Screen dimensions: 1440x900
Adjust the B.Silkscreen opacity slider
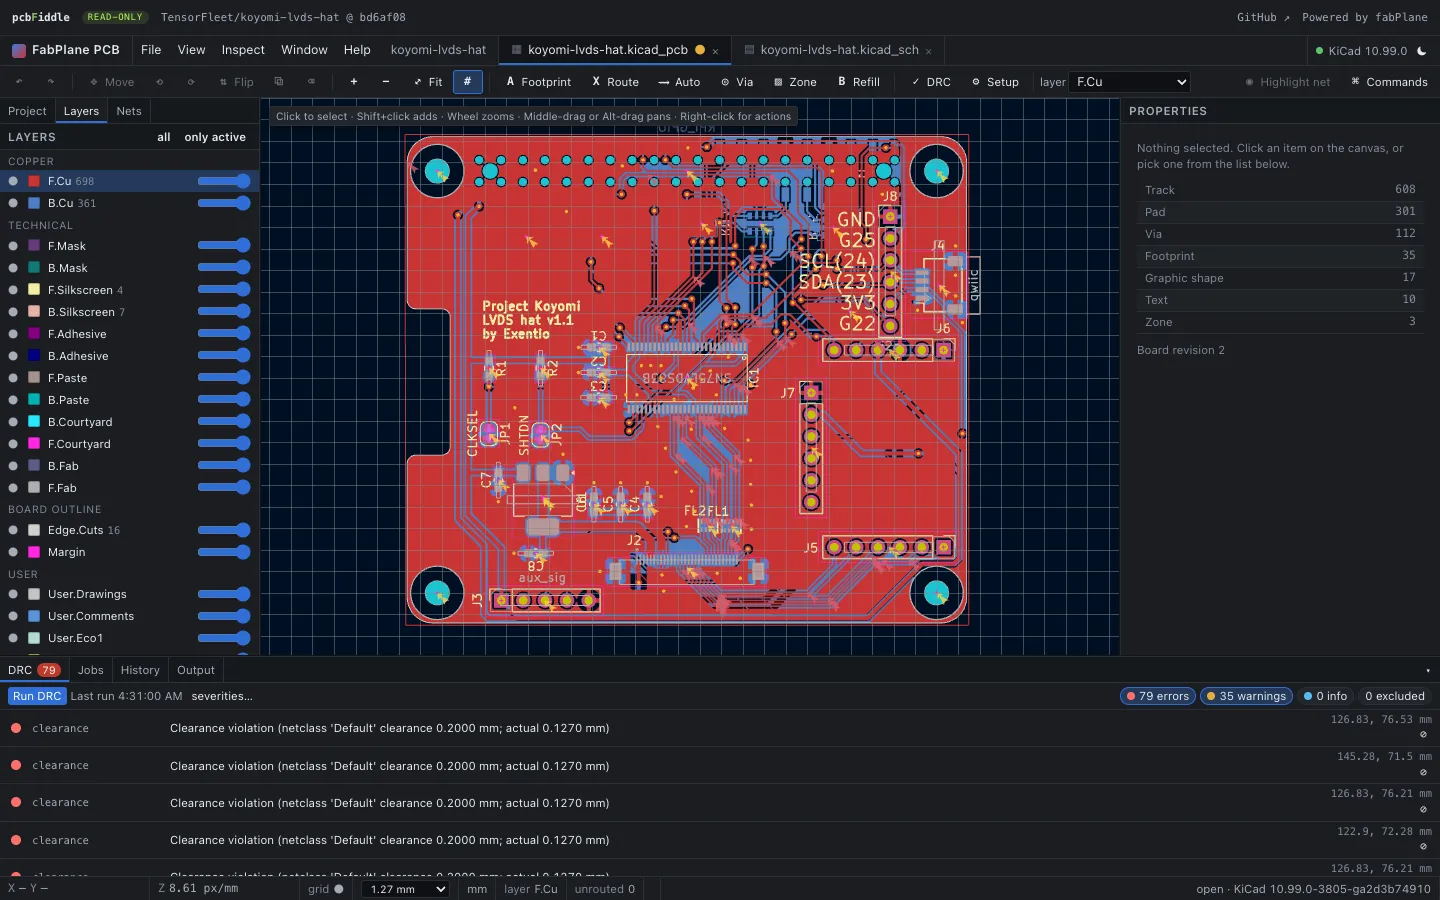pyautogui.click(x=224, y=312)
